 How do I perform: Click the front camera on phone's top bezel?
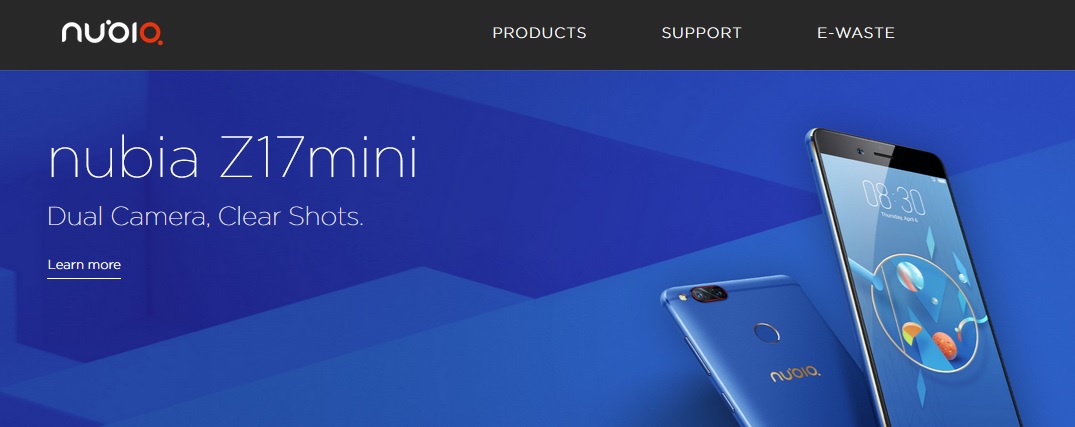pos(859,150)
